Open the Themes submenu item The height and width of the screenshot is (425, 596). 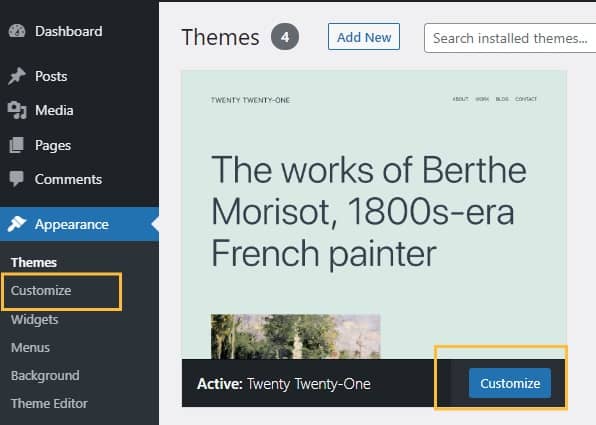pos(34,262)
